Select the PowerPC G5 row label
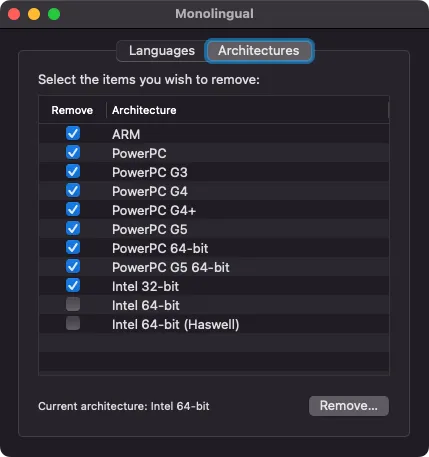This screenshot has height=457, width=429. tap(150, 229)
